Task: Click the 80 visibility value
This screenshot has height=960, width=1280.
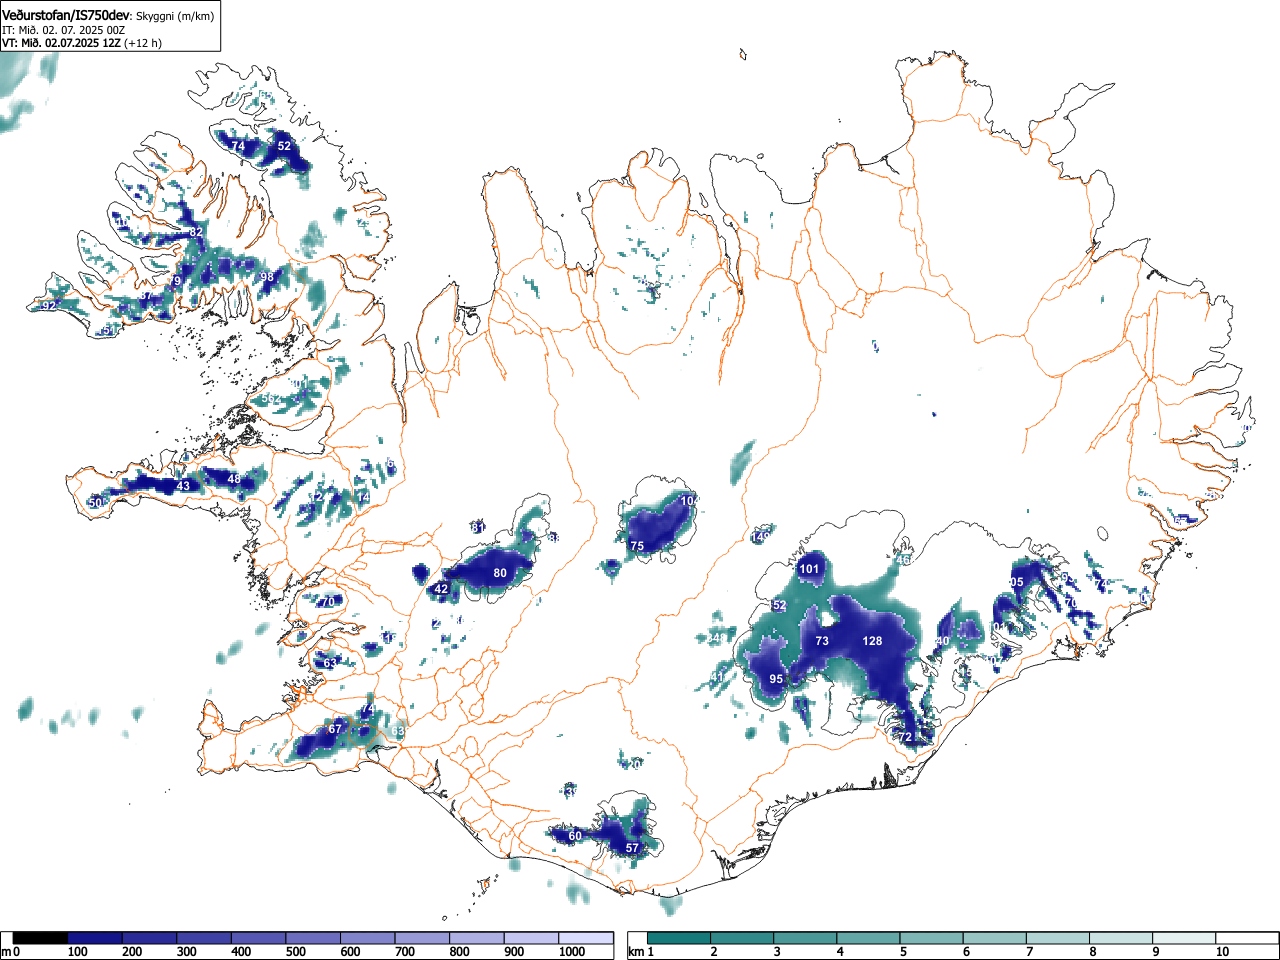Action: point(500,573)
